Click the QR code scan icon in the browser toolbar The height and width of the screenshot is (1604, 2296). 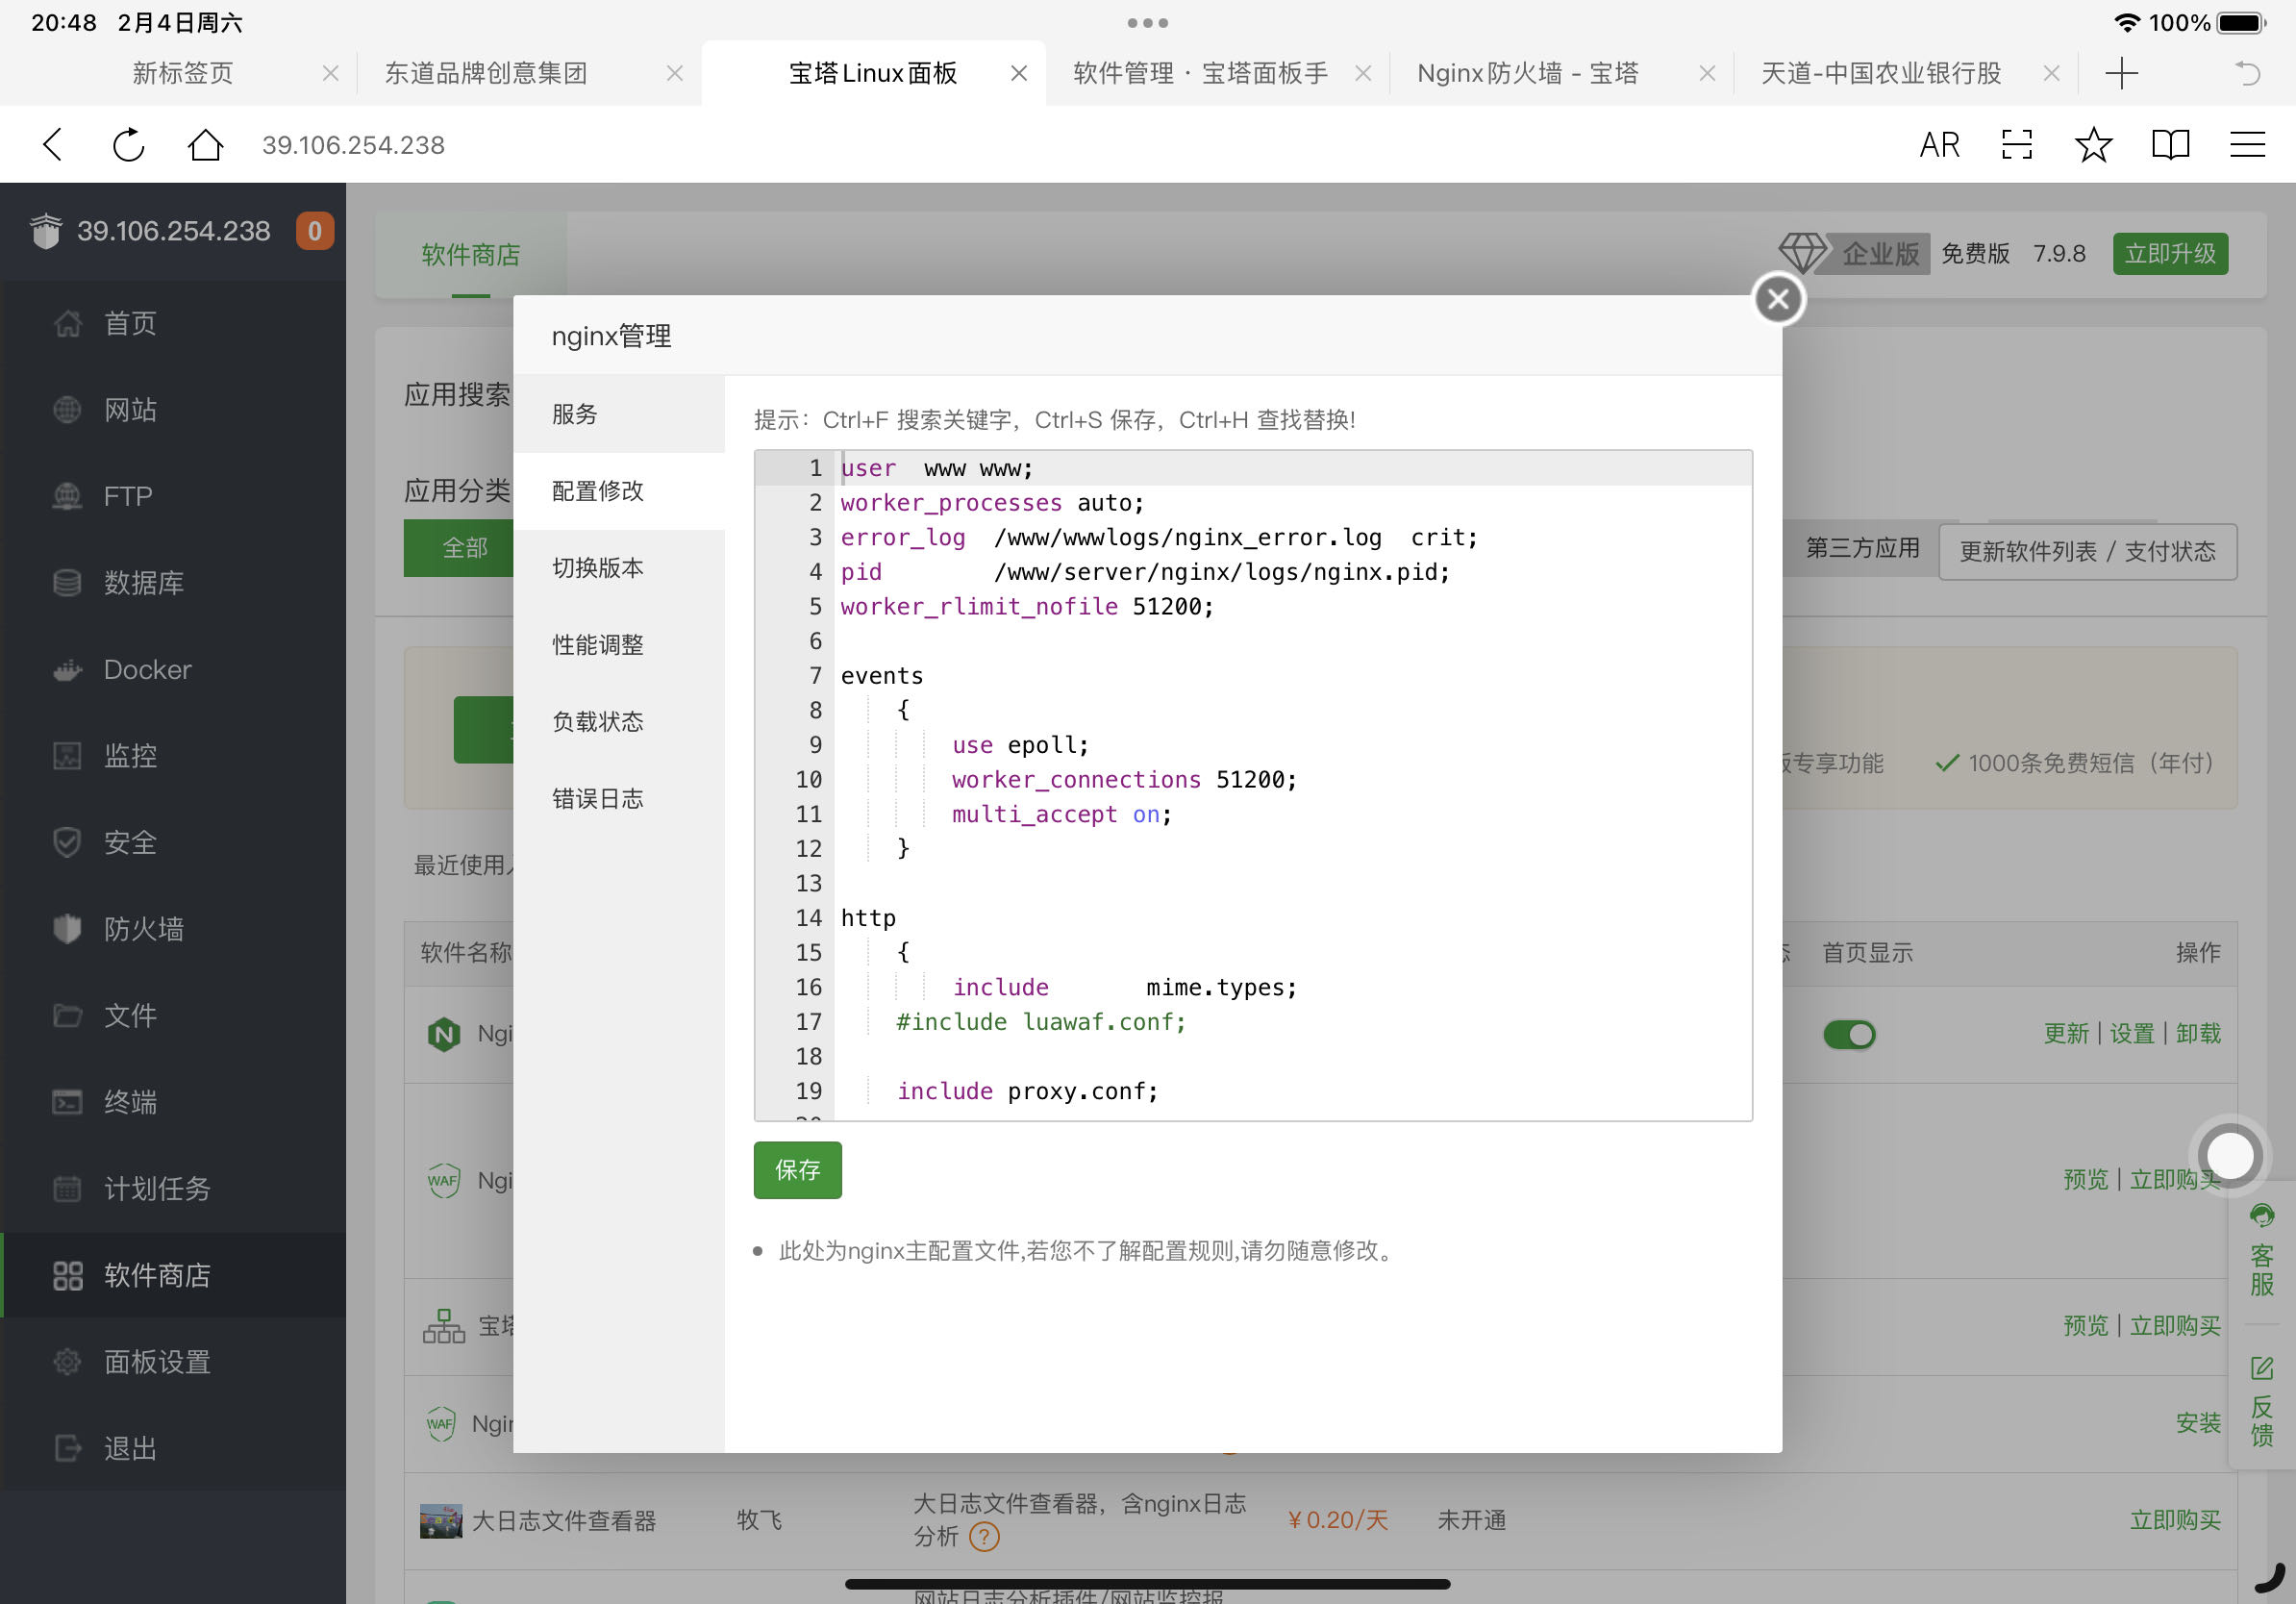click(x=2017, y=144)
